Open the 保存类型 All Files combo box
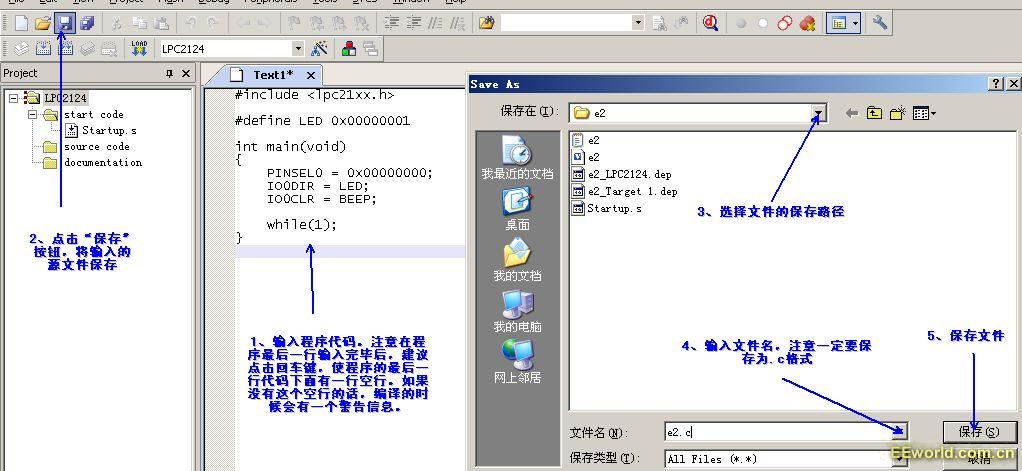This screenshot has height=471, width=1022. click(786, 459)
